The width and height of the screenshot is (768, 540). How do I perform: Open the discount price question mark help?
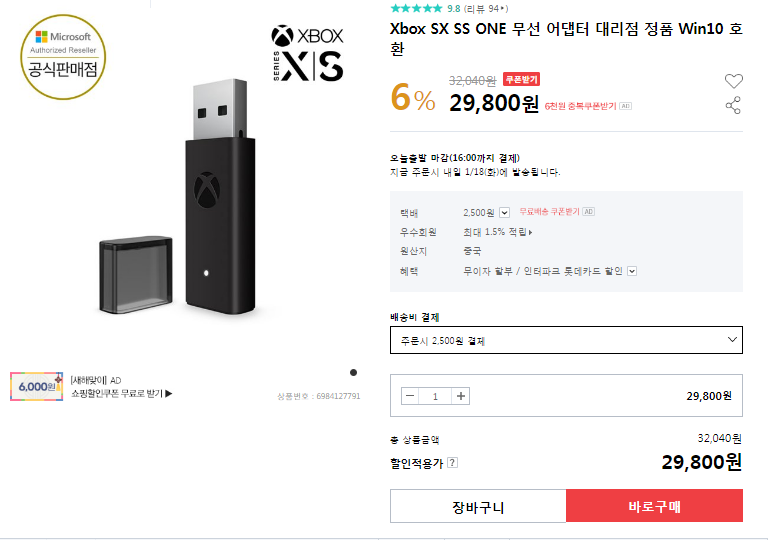453,463
